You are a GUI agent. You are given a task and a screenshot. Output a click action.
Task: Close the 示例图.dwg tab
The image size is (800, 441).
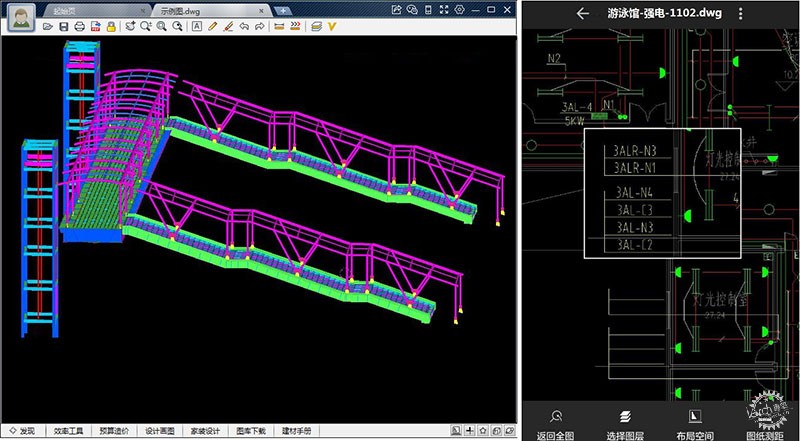click(x=261, y=11)
